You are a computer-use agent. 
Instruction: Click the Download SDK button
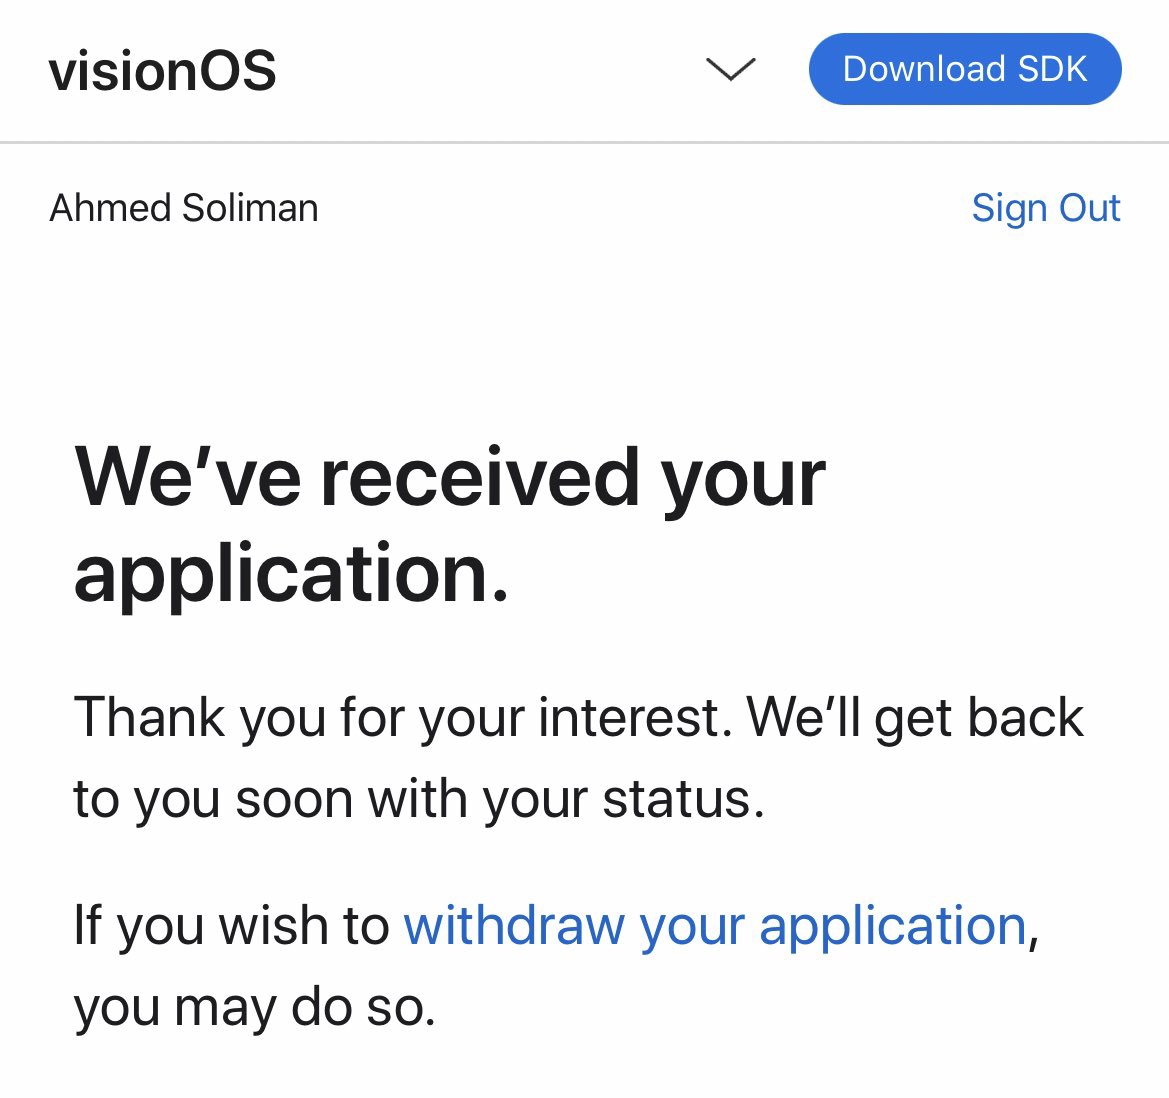964,69
